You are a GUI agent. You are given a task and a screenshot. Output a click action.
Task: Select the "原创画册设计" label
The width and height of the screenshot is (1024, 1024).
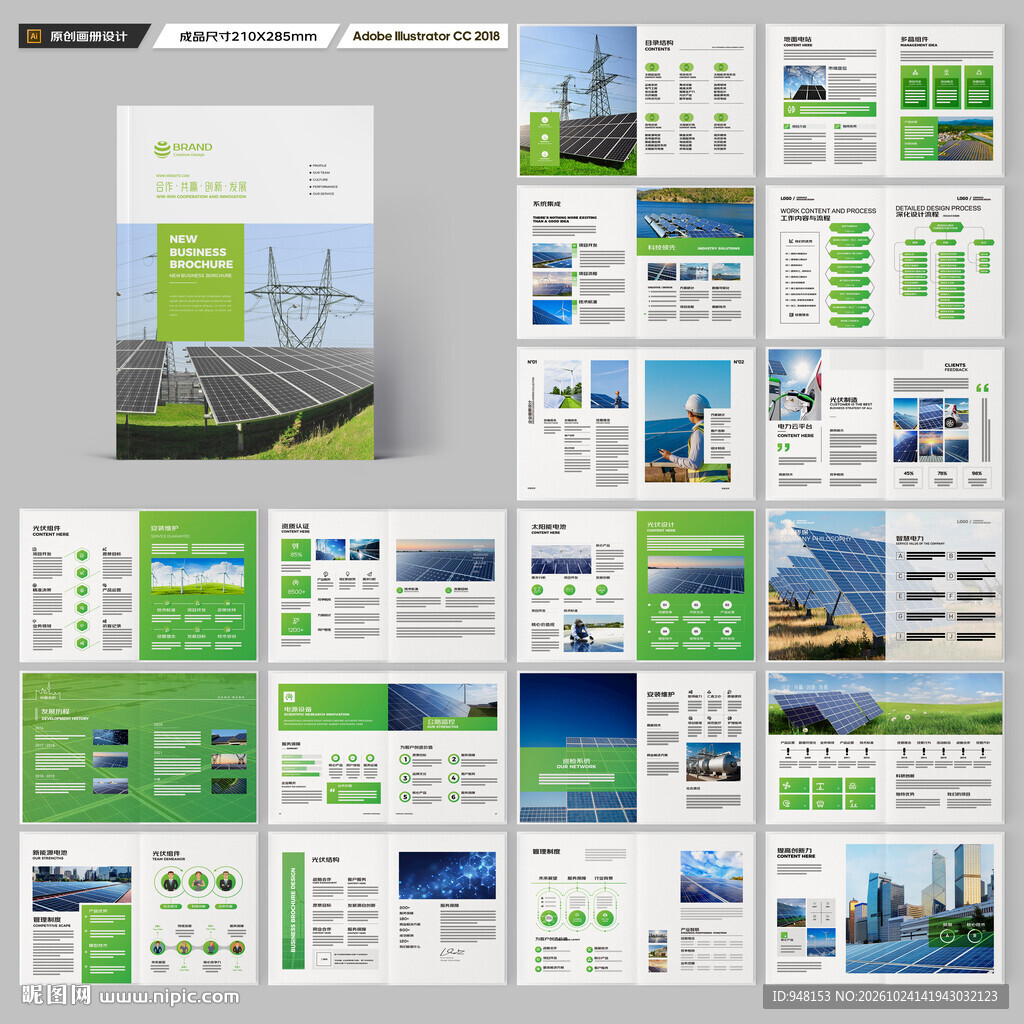coord(88,37)
